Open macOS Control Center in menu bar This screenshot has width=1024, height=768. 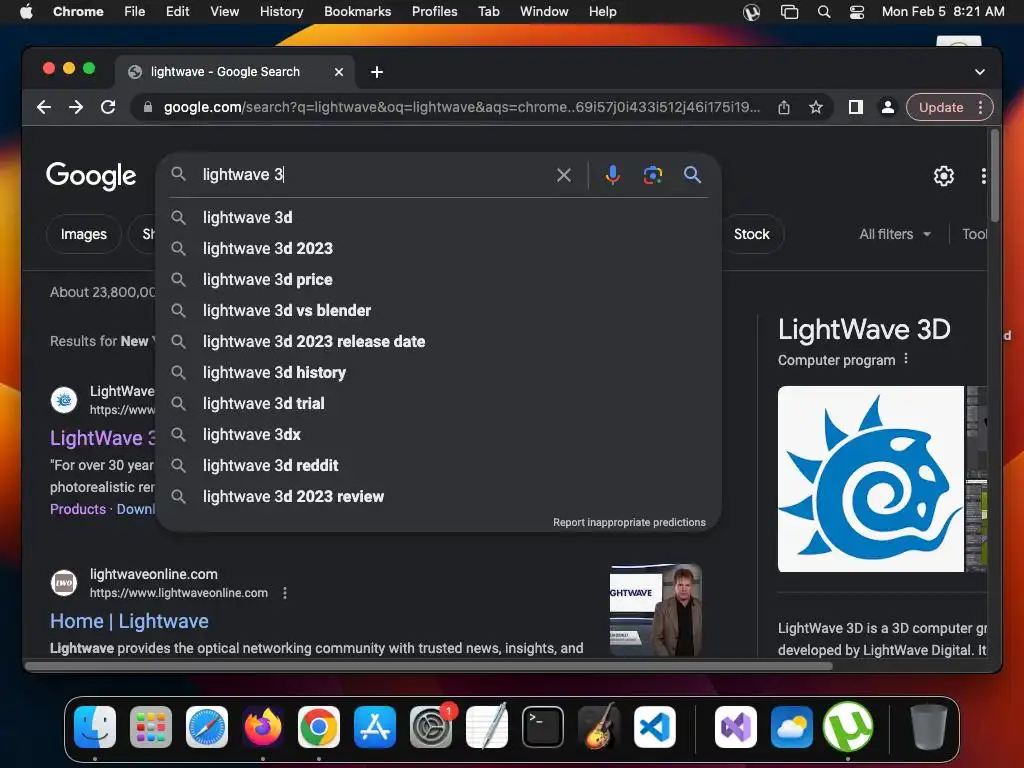pyautogui.click(x=857, y=12)
